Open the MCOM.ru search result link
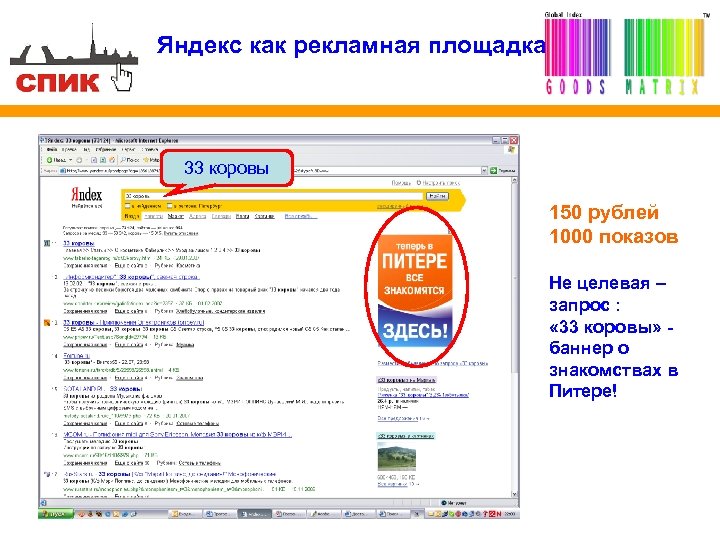The height and width of the screenshot is (540, 720). (177, 434)
